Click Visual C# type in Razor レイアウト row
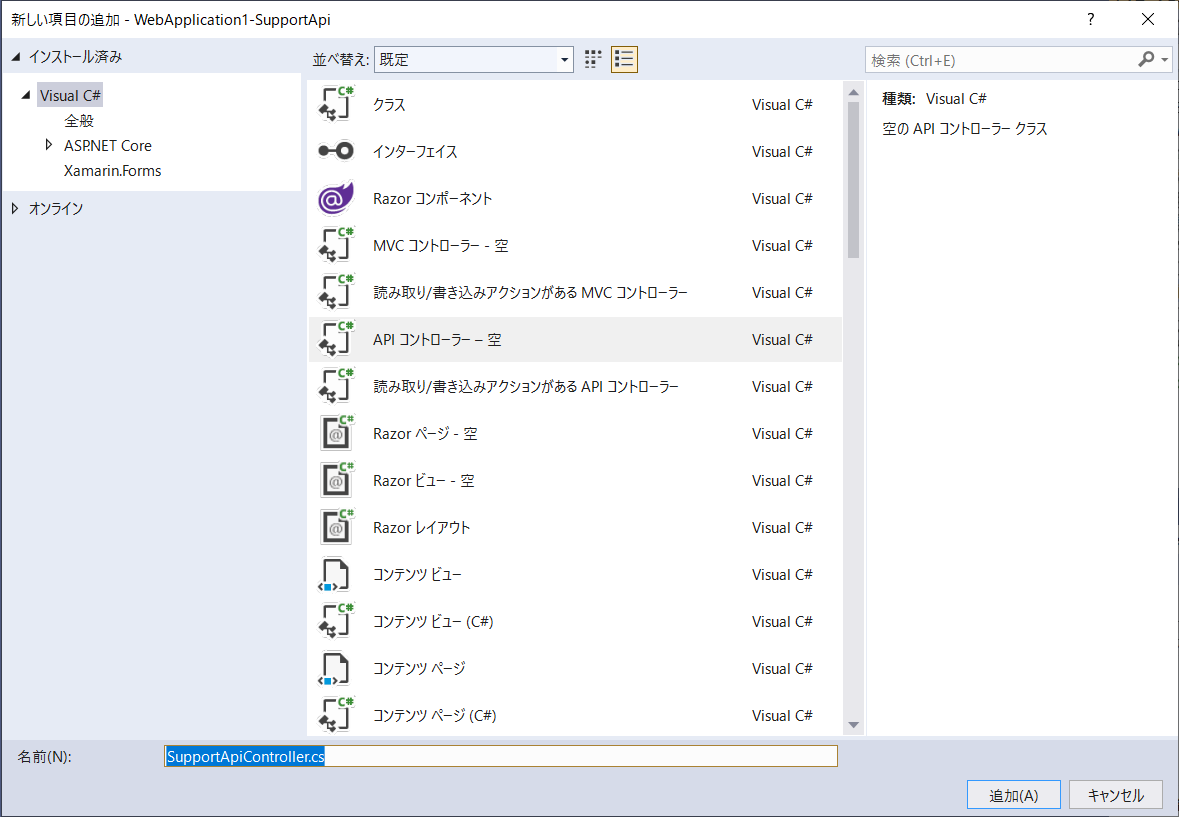 tap(782, 527)
